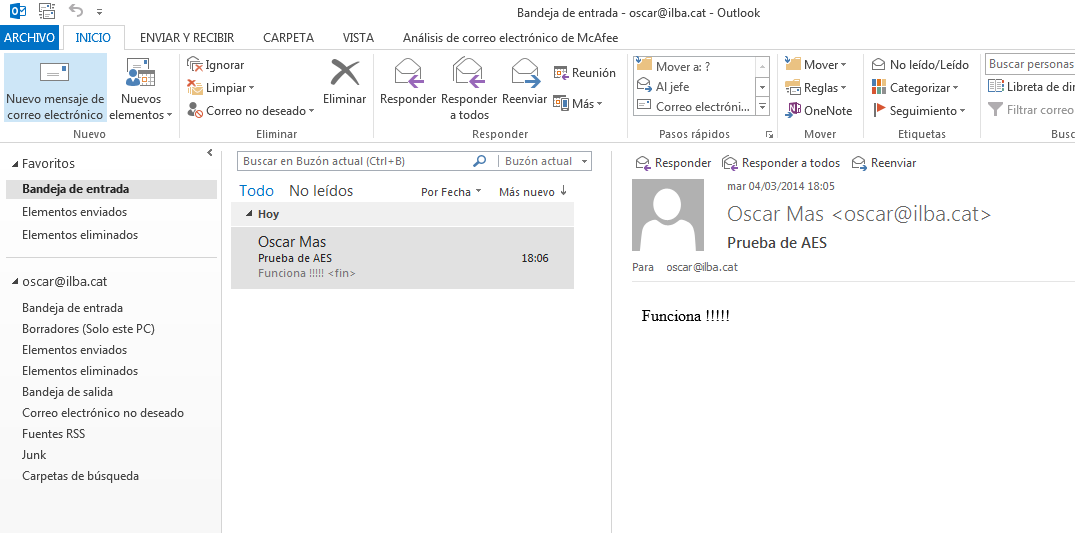Click the Filtrar correo icon
The height and width of the screenshot is (533, 1075).
(995, 109)
